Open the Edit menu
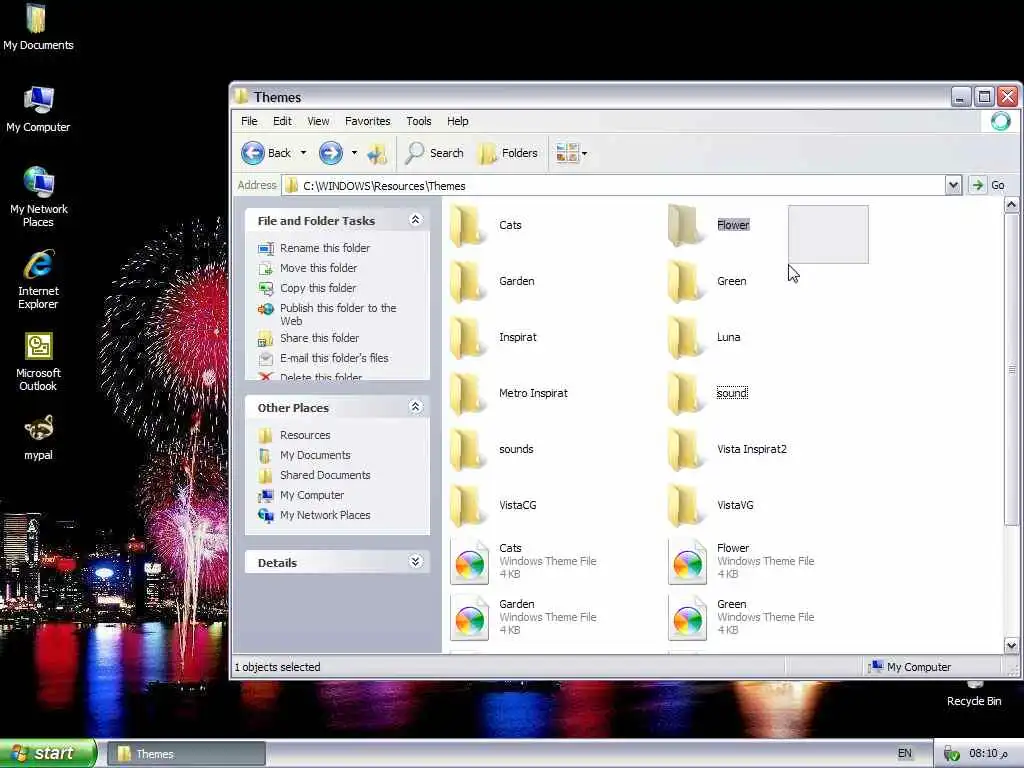Screen dimensions: 1024x768 tap(282, 121)
